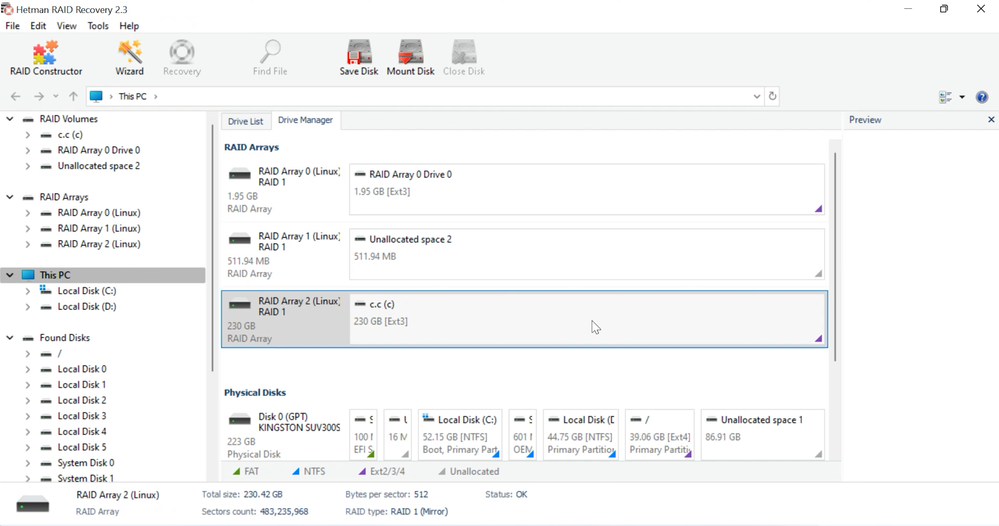
Task: Select Unallocated space 1 86.91 GB block
Action: (x=763, y=435)
